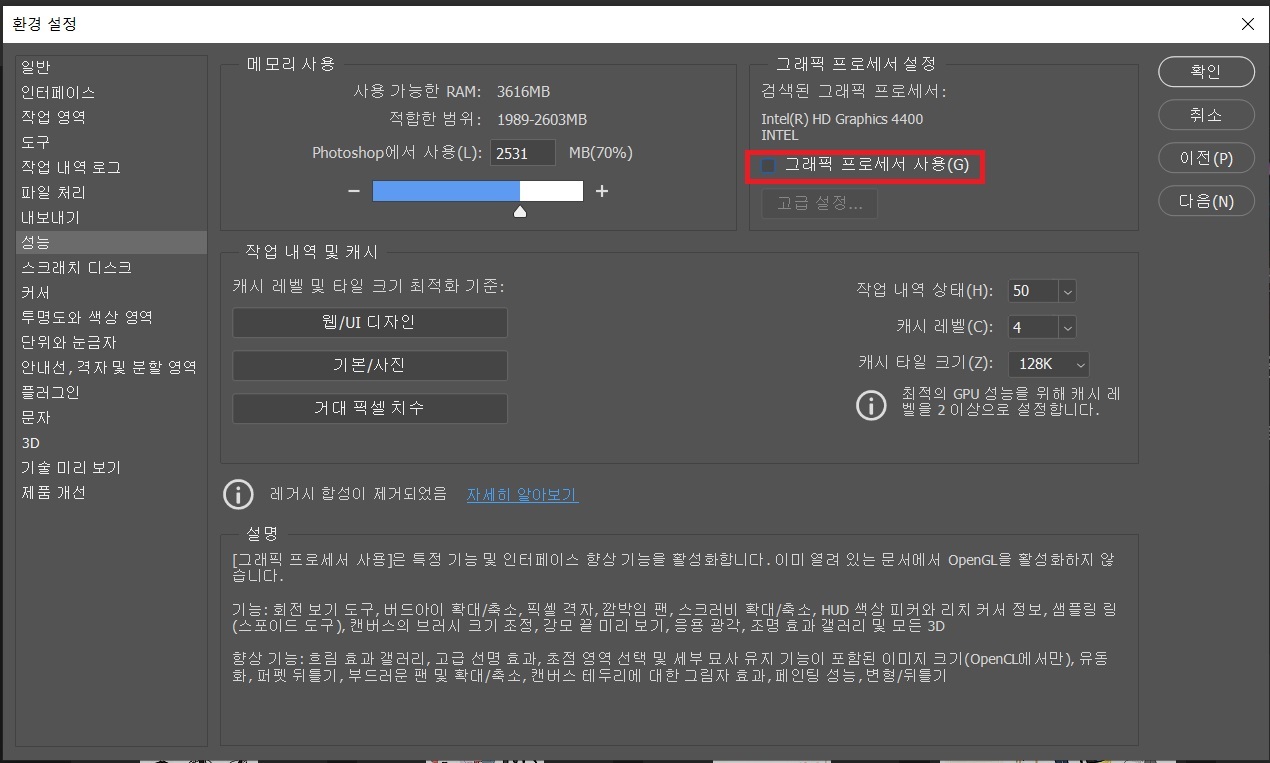
Task: Open the 자세히 알아보기 link
Action: tap(522, 495)
